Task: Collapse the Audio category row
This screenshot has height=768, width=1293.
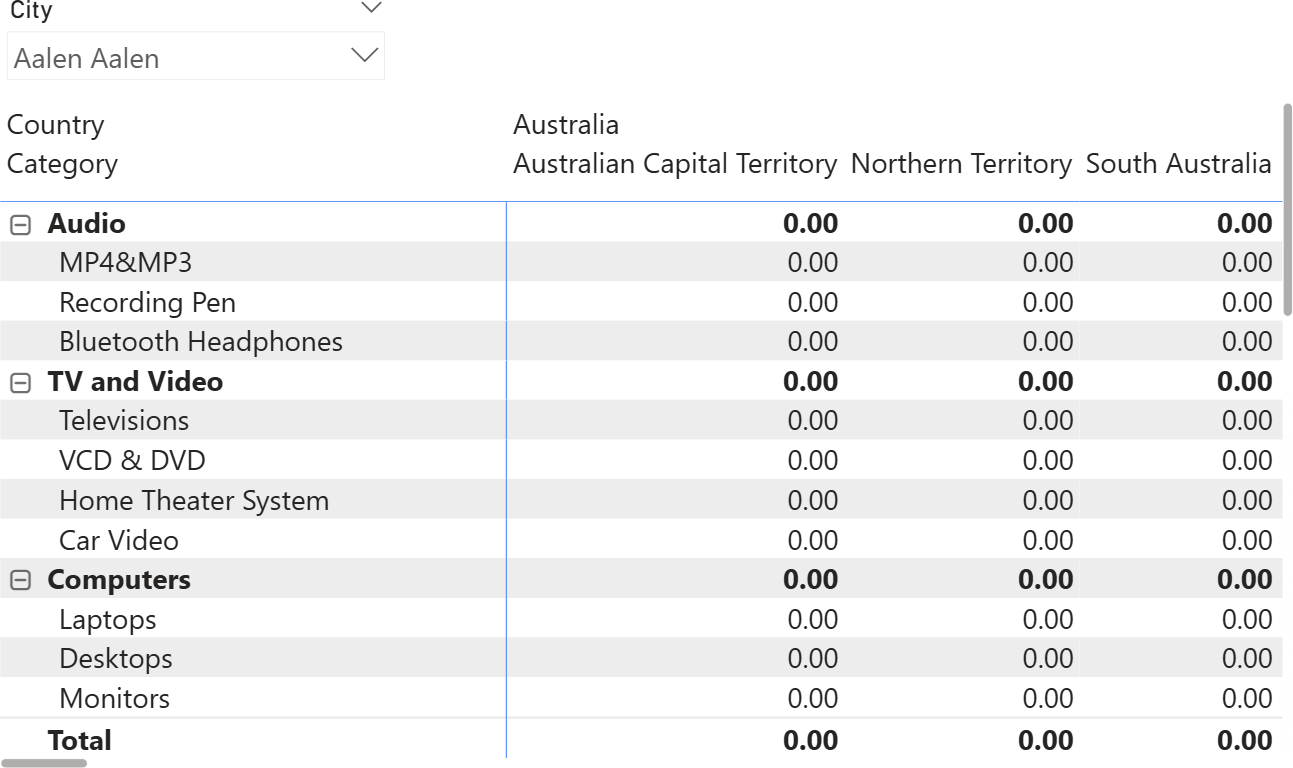Action: click(20, 224)
